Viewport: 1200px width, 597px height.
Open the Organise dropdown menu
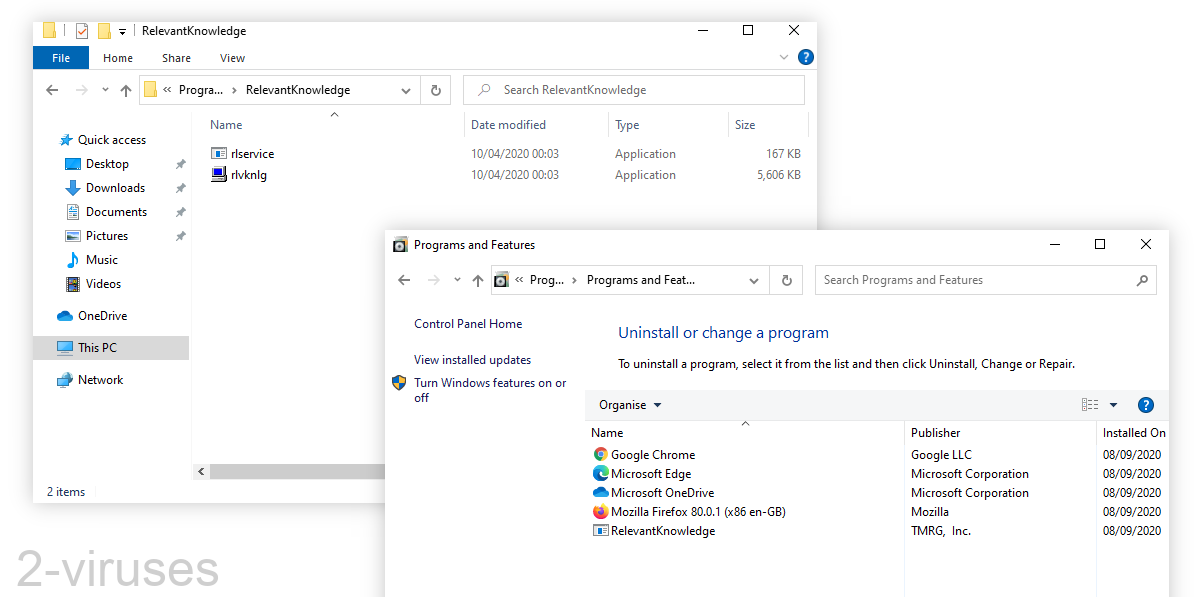point(630,405)
